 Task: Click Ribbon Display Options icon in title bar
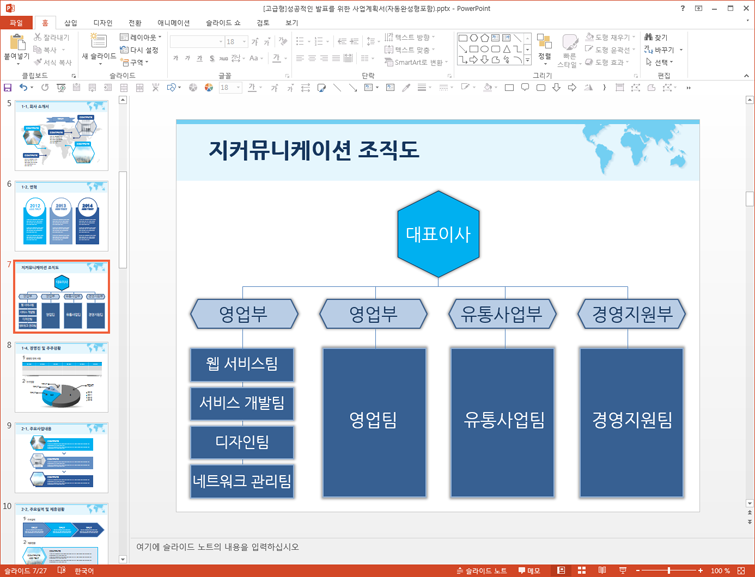(x=699, y=8)
